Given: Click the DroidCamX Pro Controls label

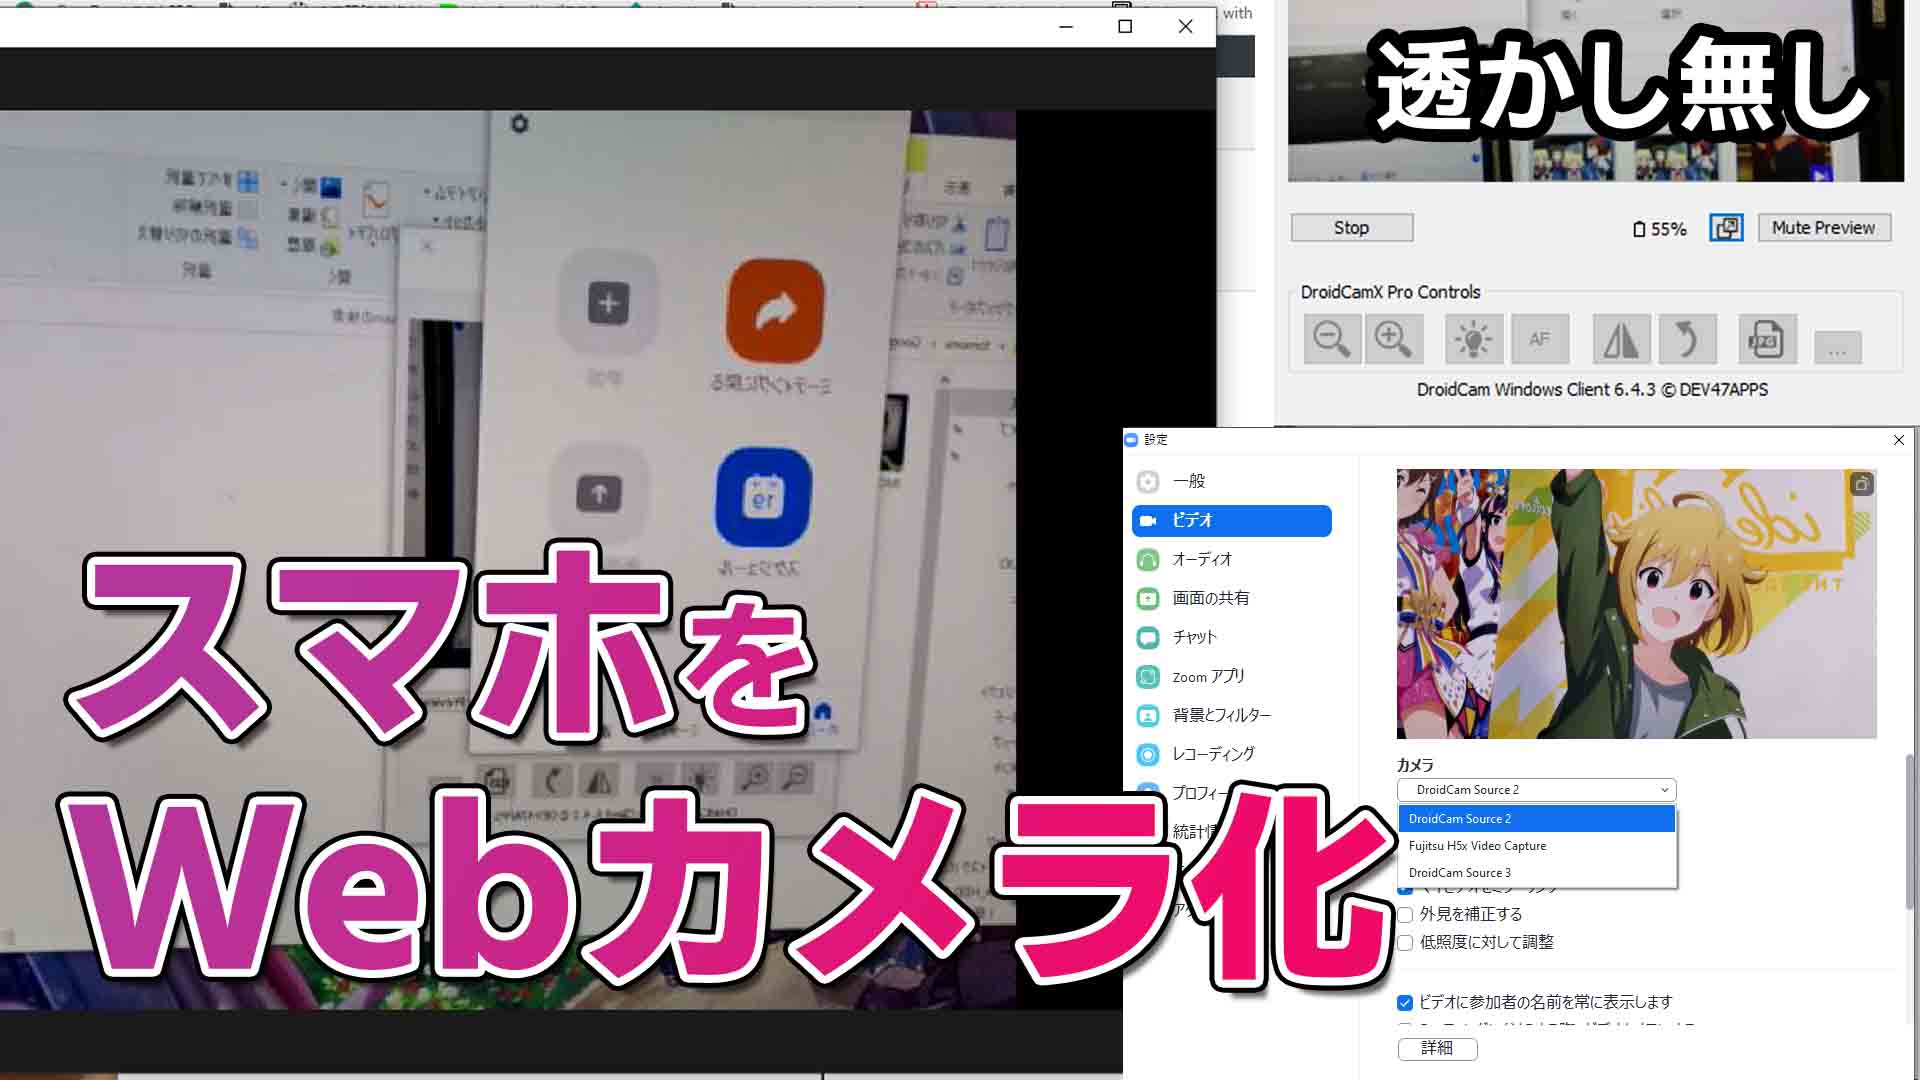Looking at the screenshot, I should pos(1390,292).
